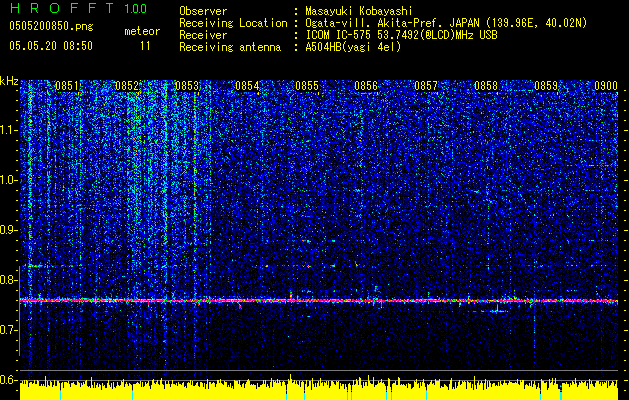Select the observer name Masayuki Kobayashi
Viewport: 629px width, 400px height.
(359, 11)
